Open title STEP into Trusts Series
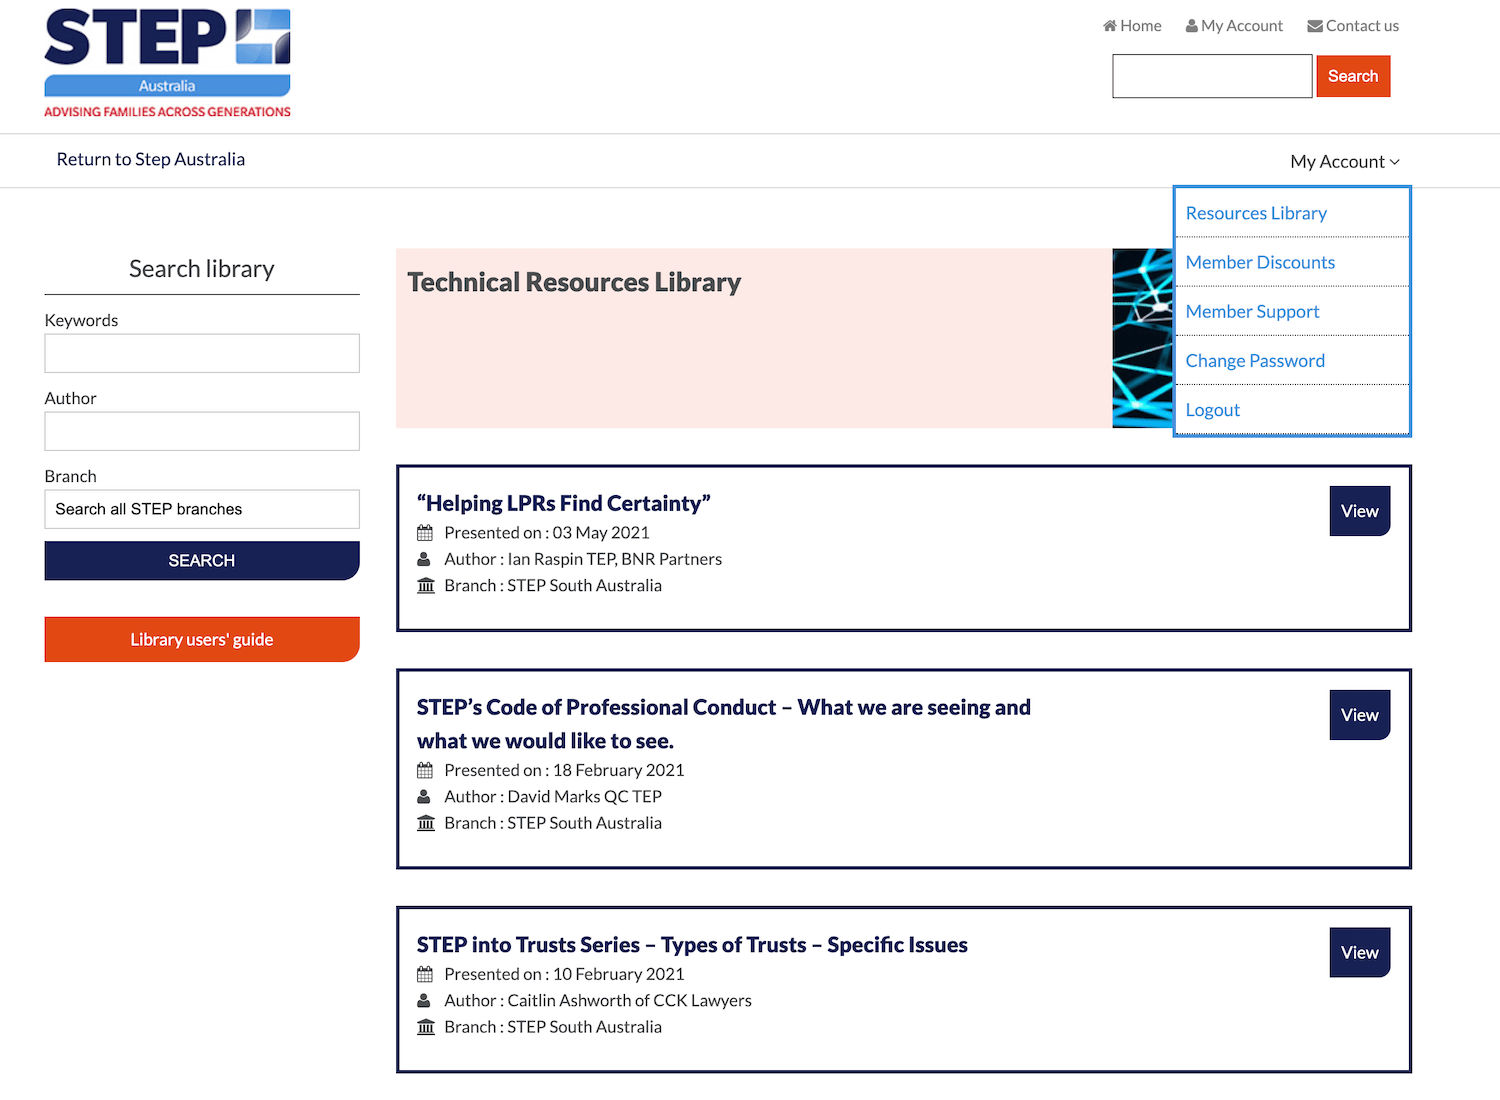 click(692, 945)
